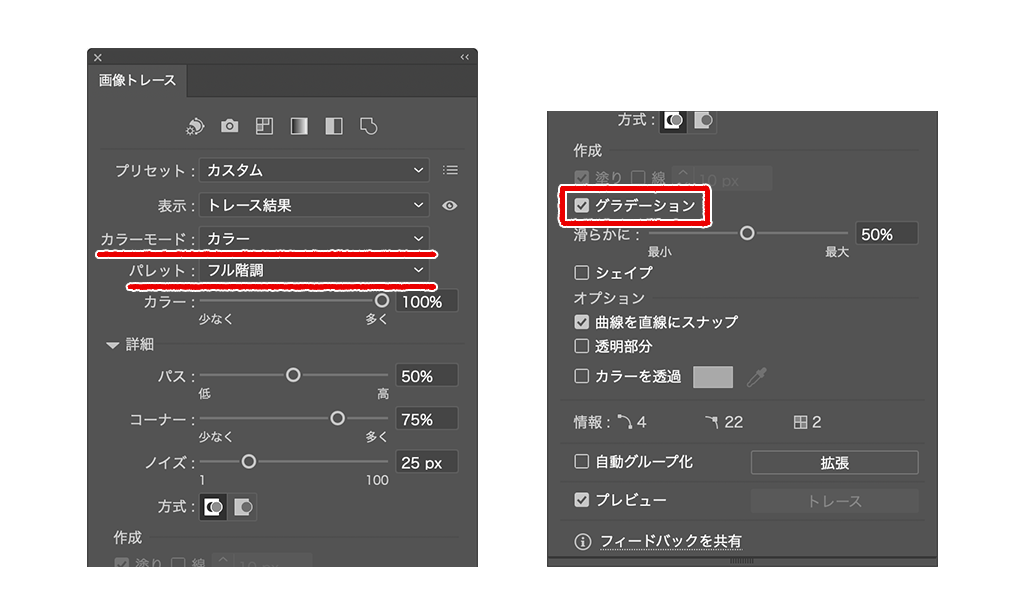The width and height of the screenshot is (1024, 600).
Task: Click the 滑らかに slider handle
Action: tap(747, 233)
